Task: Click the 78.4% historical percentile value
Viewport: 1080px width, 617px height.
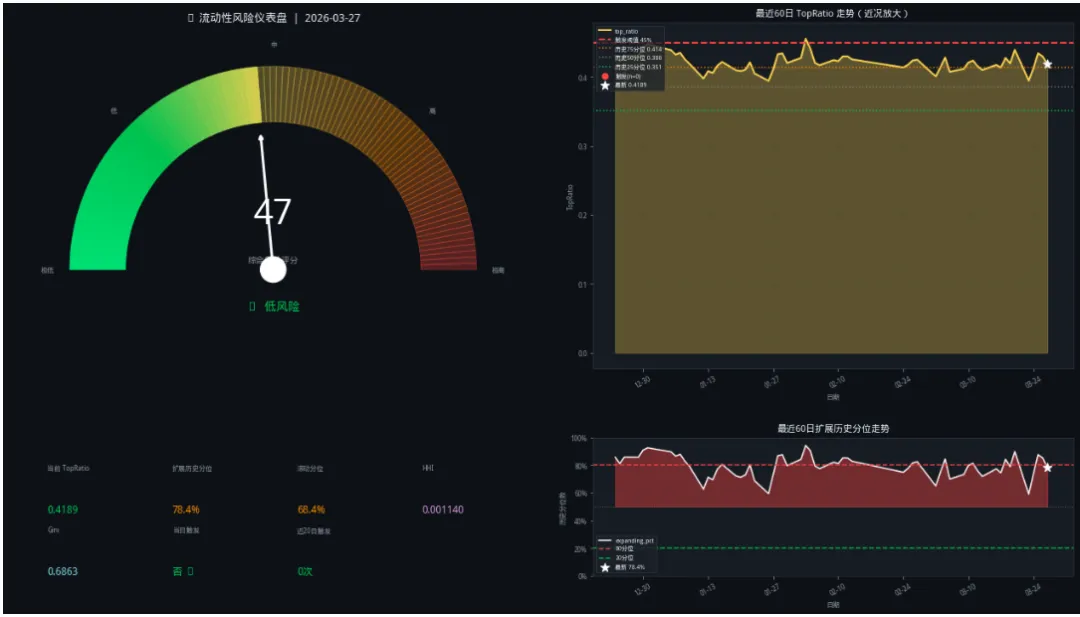Action: pyautogui.click(x=186, y=510)
